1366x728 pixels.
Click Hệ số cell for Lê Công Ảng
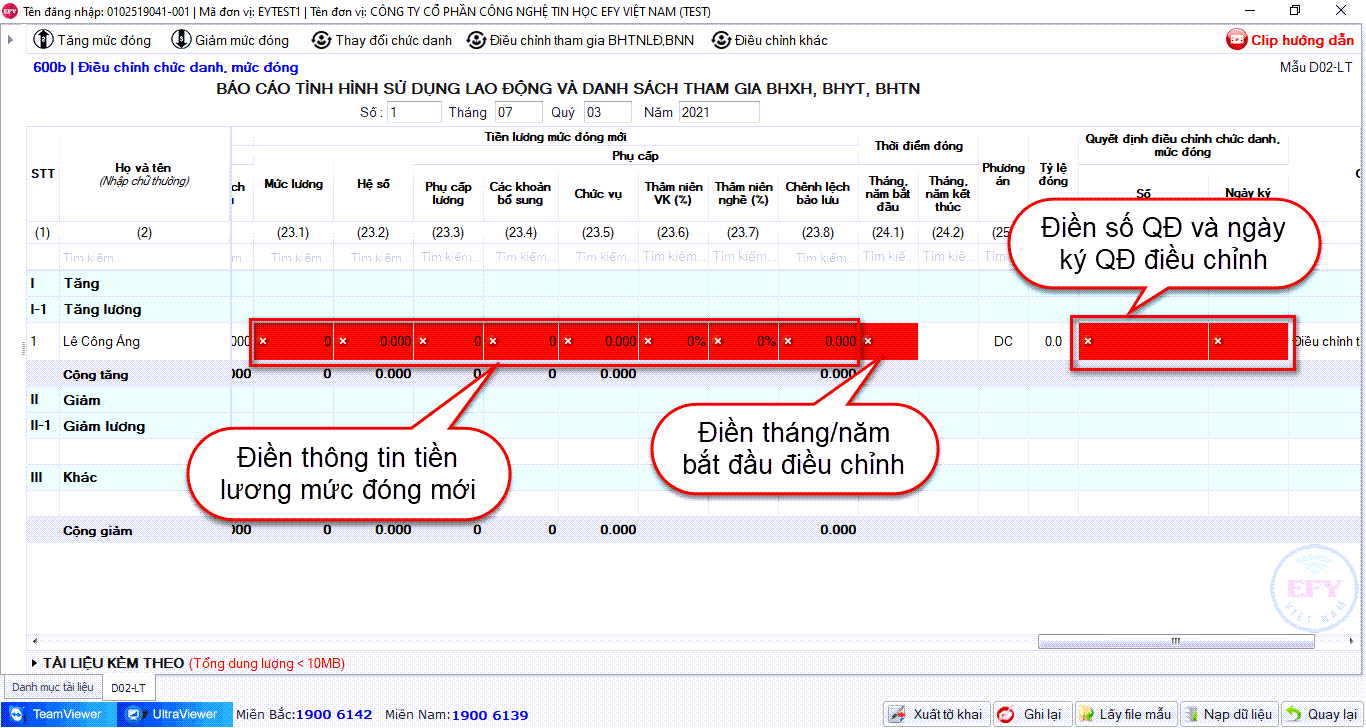[374, 341]
